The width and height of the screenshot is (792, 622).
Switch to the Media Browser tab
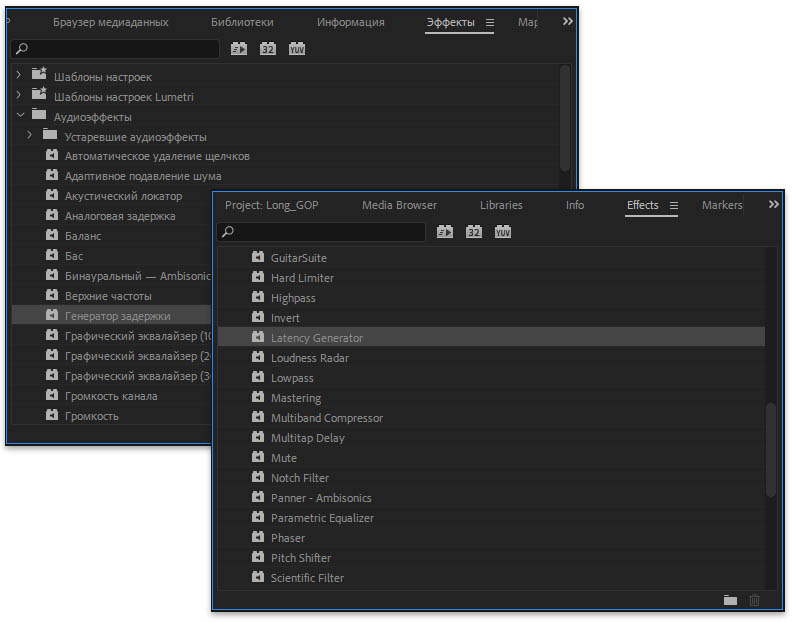point(399,205)
